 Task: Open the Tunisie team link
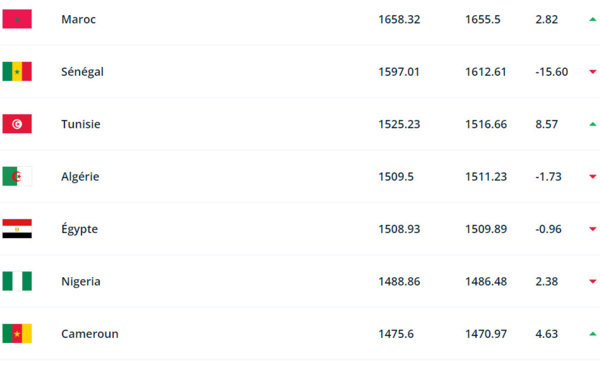(x=81, y=124)
